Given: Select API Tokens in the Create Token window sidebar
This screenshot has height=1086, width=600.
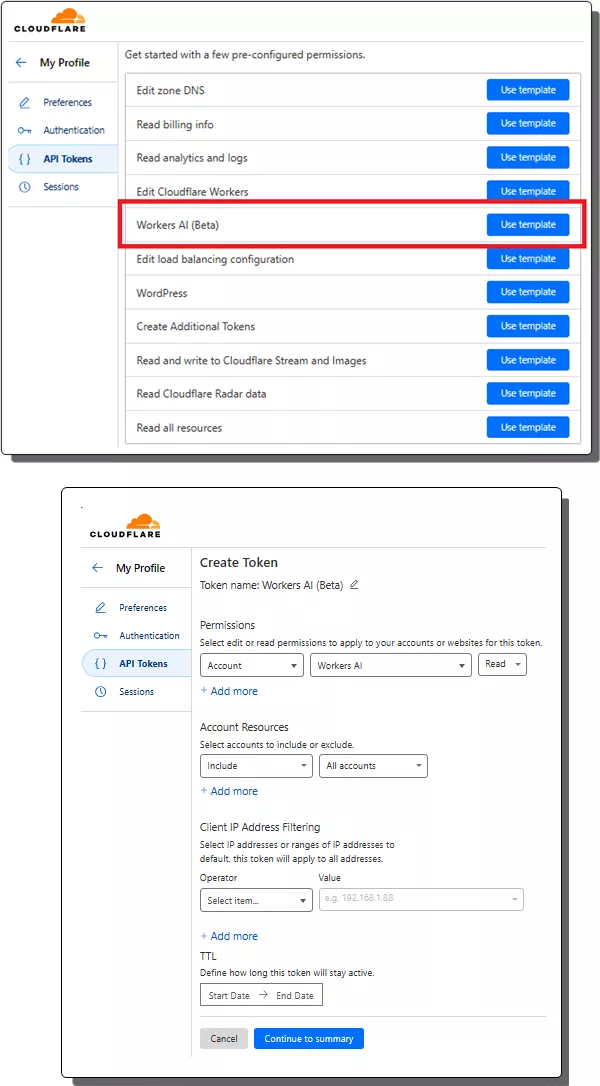Looking at the screenshot, I should 136,664.
